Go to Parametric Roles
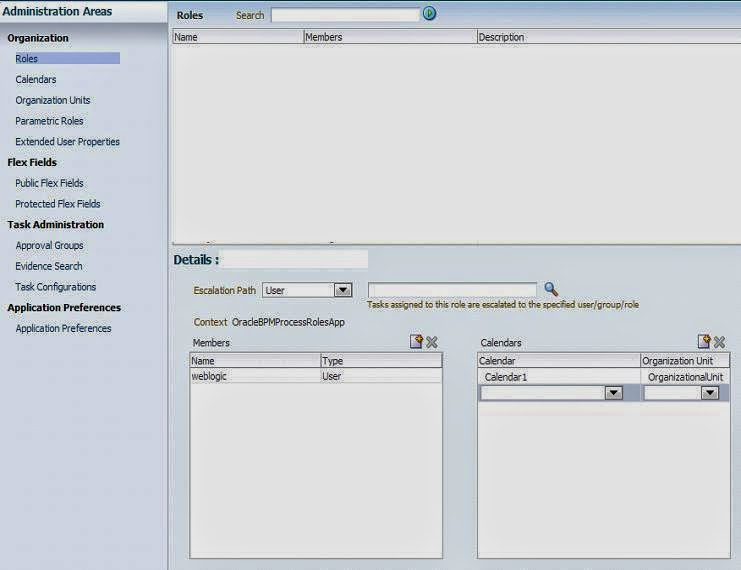 [x=49, y=121]
